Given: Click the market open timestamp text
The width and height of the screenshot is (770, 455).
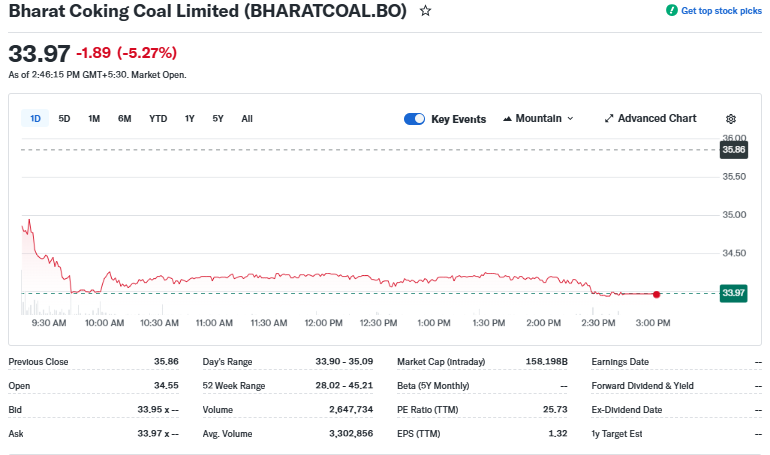Looking at the screenshot, I should click(97, 75).
